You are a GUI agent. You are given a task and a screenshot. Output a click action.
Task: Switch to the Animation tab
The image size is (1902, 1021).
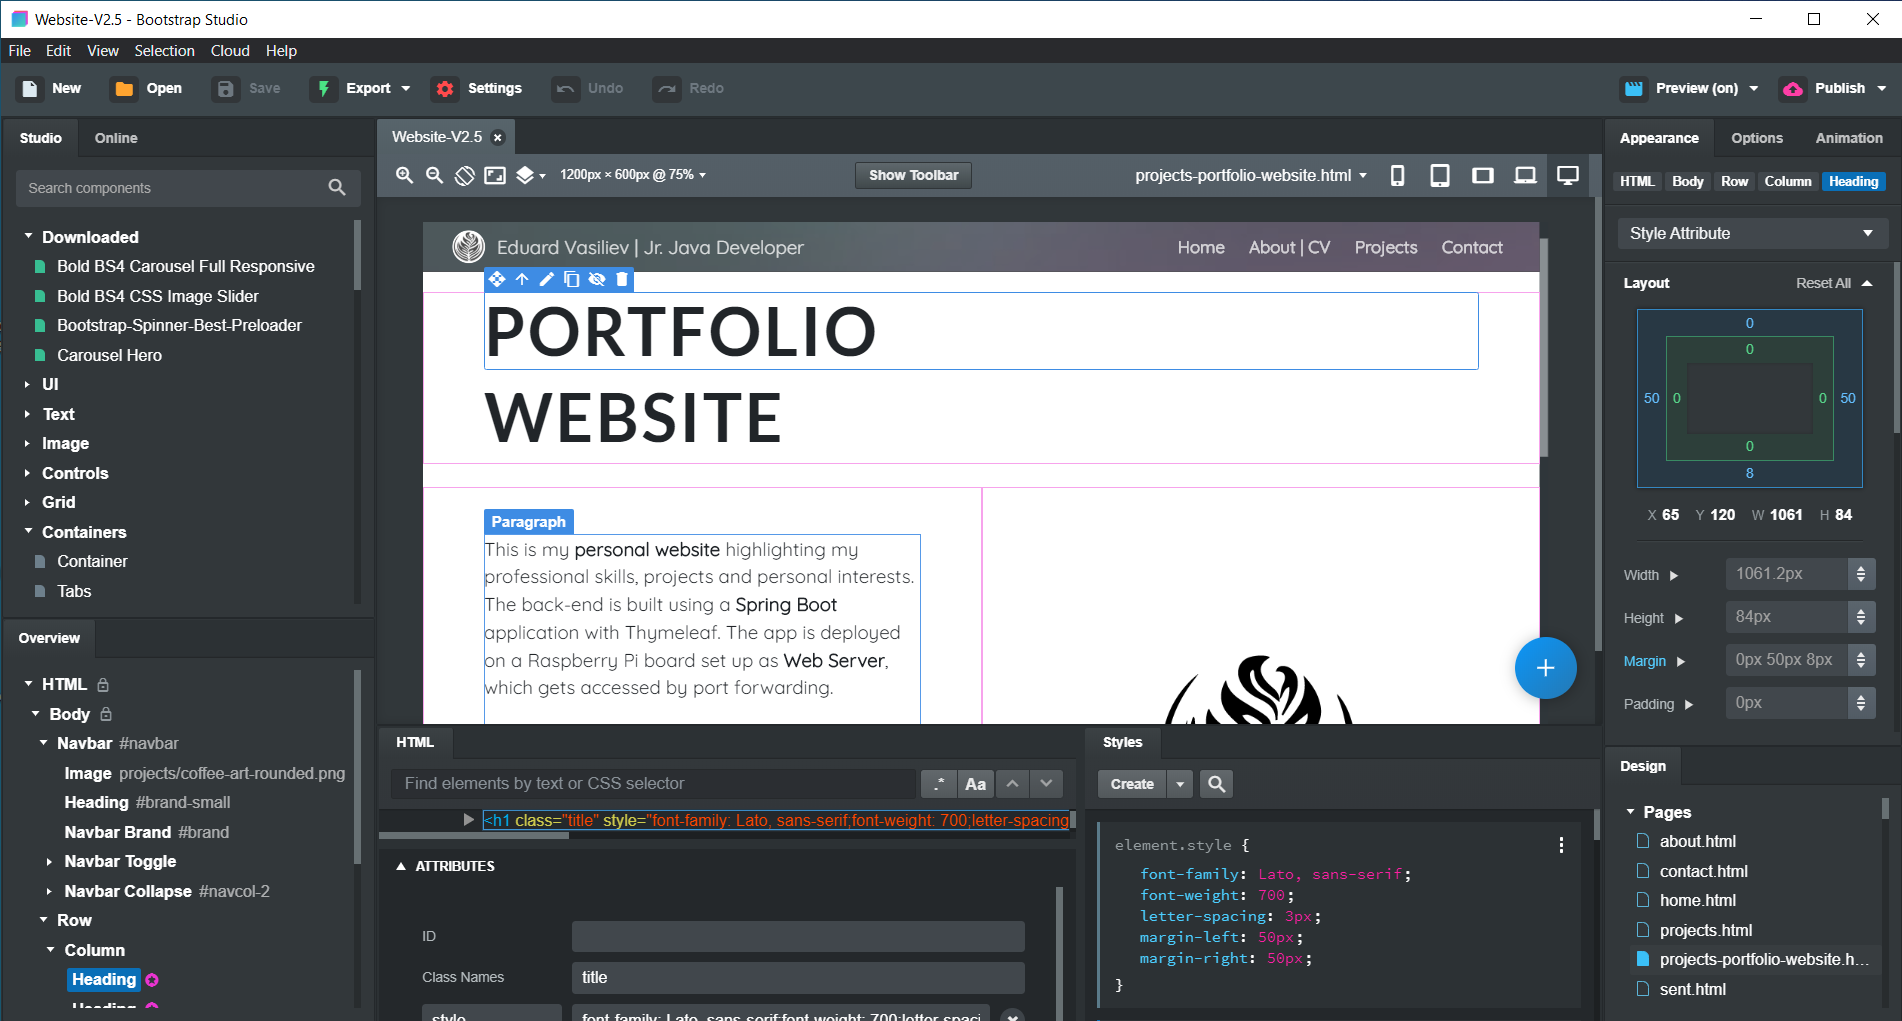click(x=1848, y=138)
